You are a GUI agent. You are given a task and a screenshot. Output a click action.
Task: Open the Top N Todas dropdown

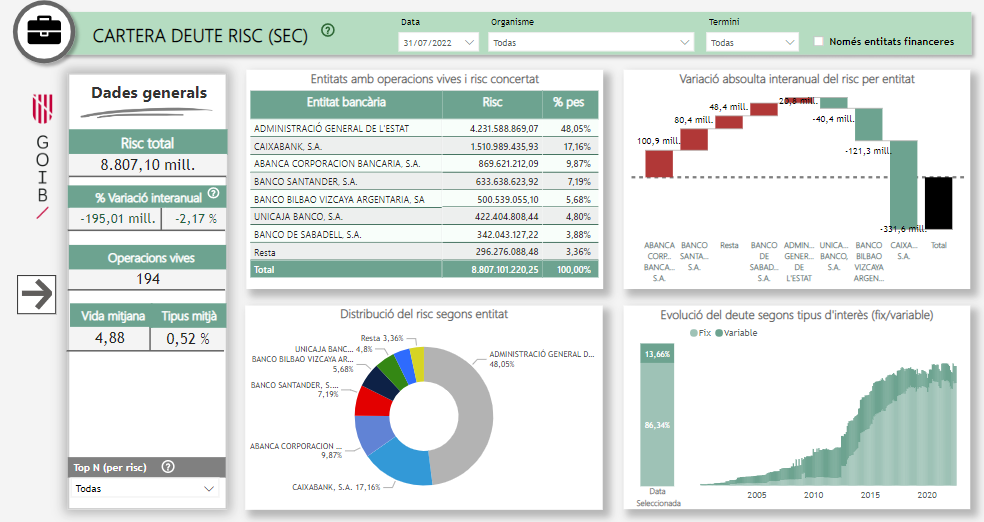tap(144, 488)
